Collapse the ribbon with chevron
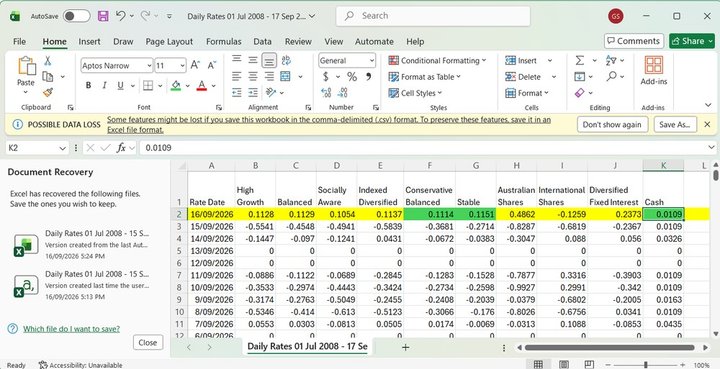Viewport: 720px width, 369px height. (x=708, y=105)
